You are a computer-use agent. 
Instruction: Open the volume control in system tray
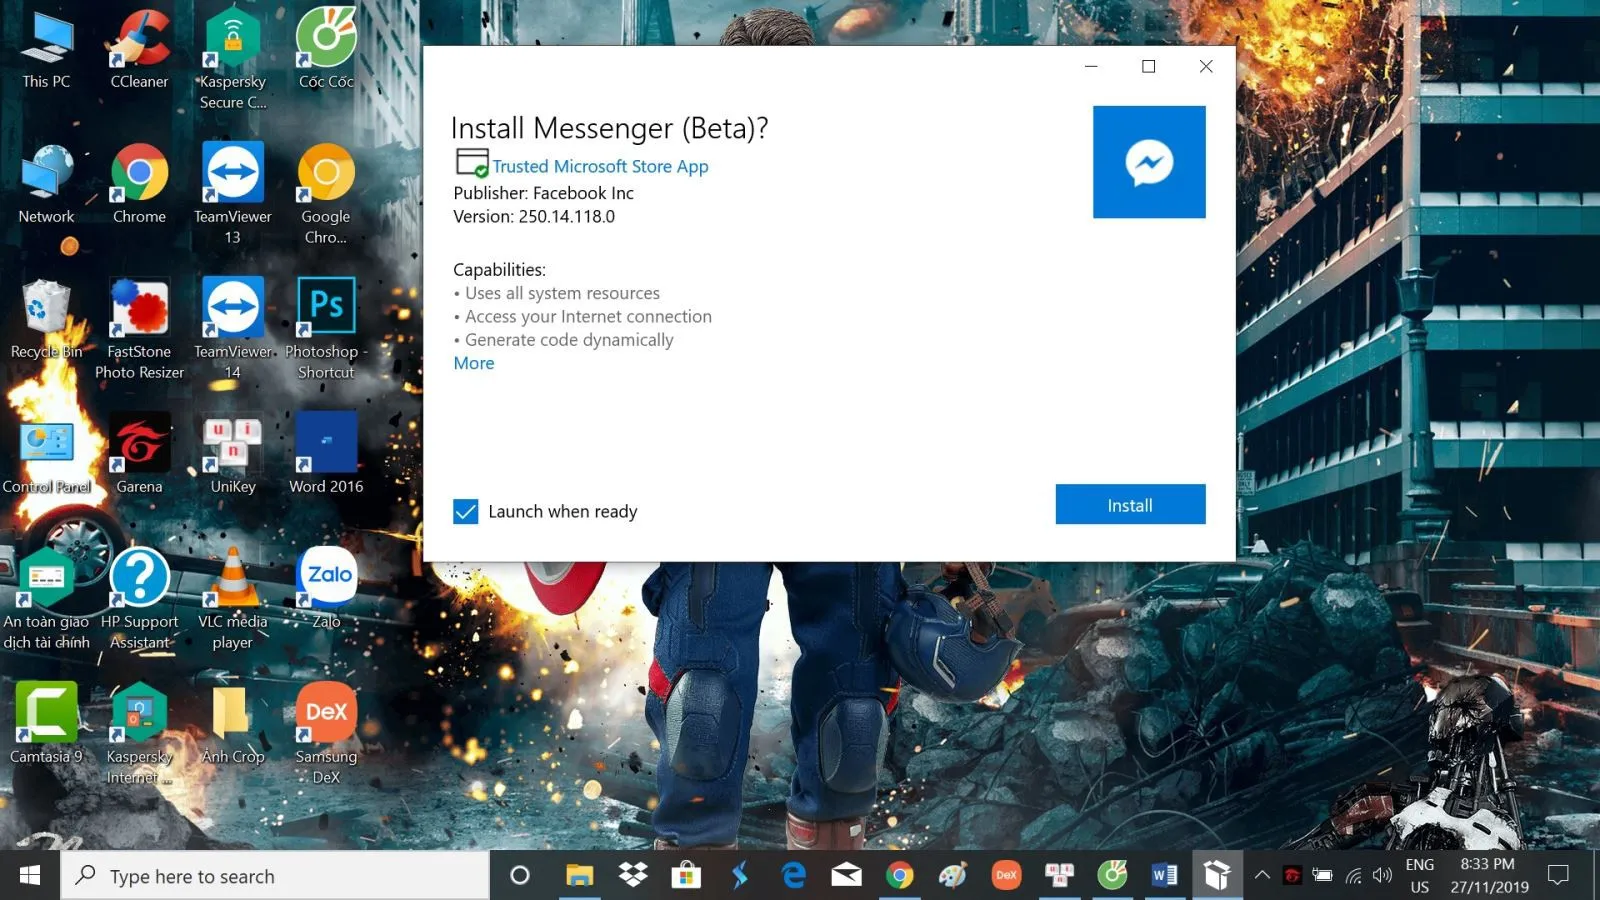[x=1382, y=876]
